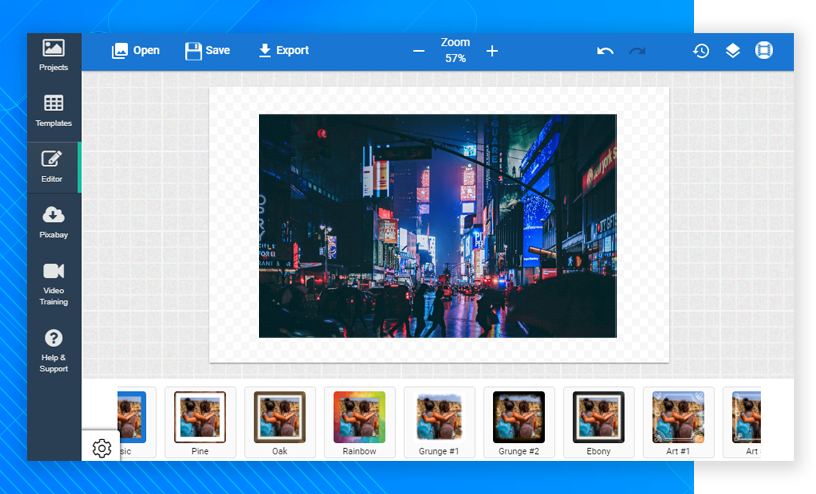The width and height of the screenshot is (816, 494).
Task: Open Video Training from sidebar
Action: click(54, 284)
